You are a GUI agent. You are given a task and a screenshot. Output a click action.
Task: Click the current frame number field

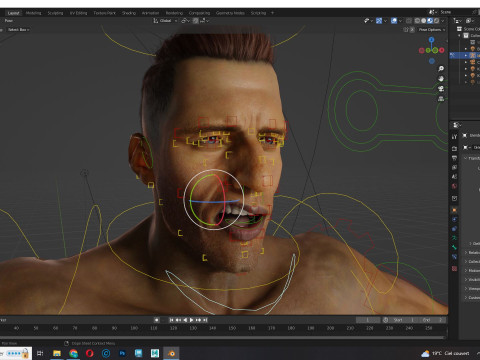tap(368, 320)
